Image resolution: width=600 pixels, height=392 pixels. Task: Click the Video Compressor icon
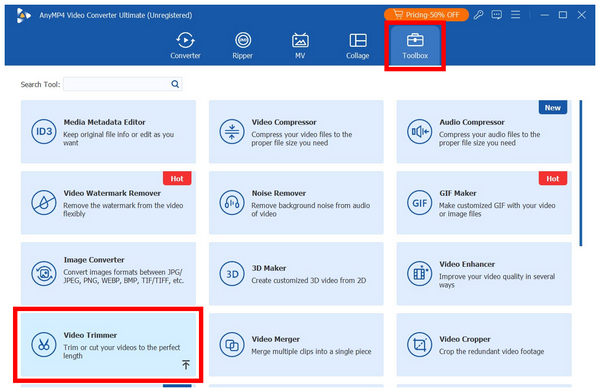pyautogui.click(x=232, y=132)
